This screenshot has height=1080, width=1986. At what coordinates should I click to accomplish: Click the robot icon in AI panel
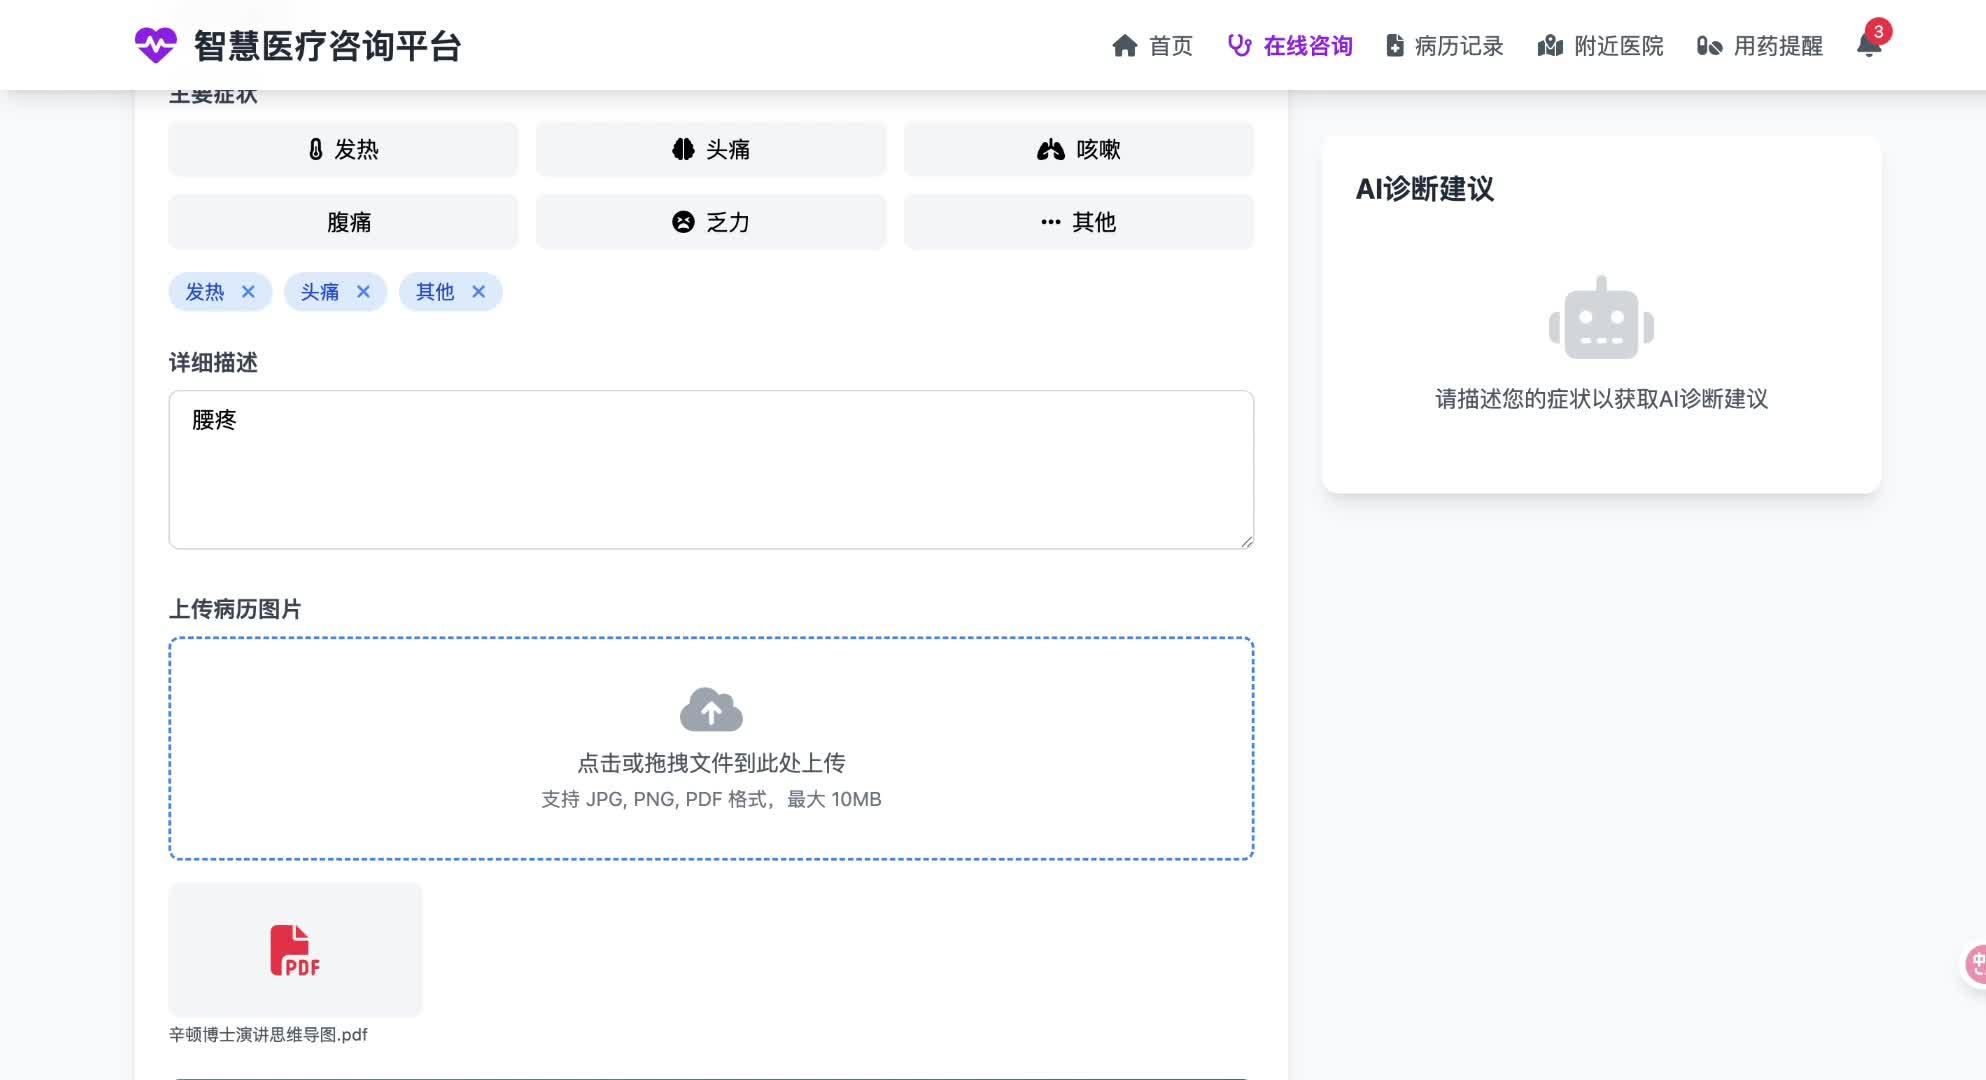pyautogui.click(x=1601, y=318)
